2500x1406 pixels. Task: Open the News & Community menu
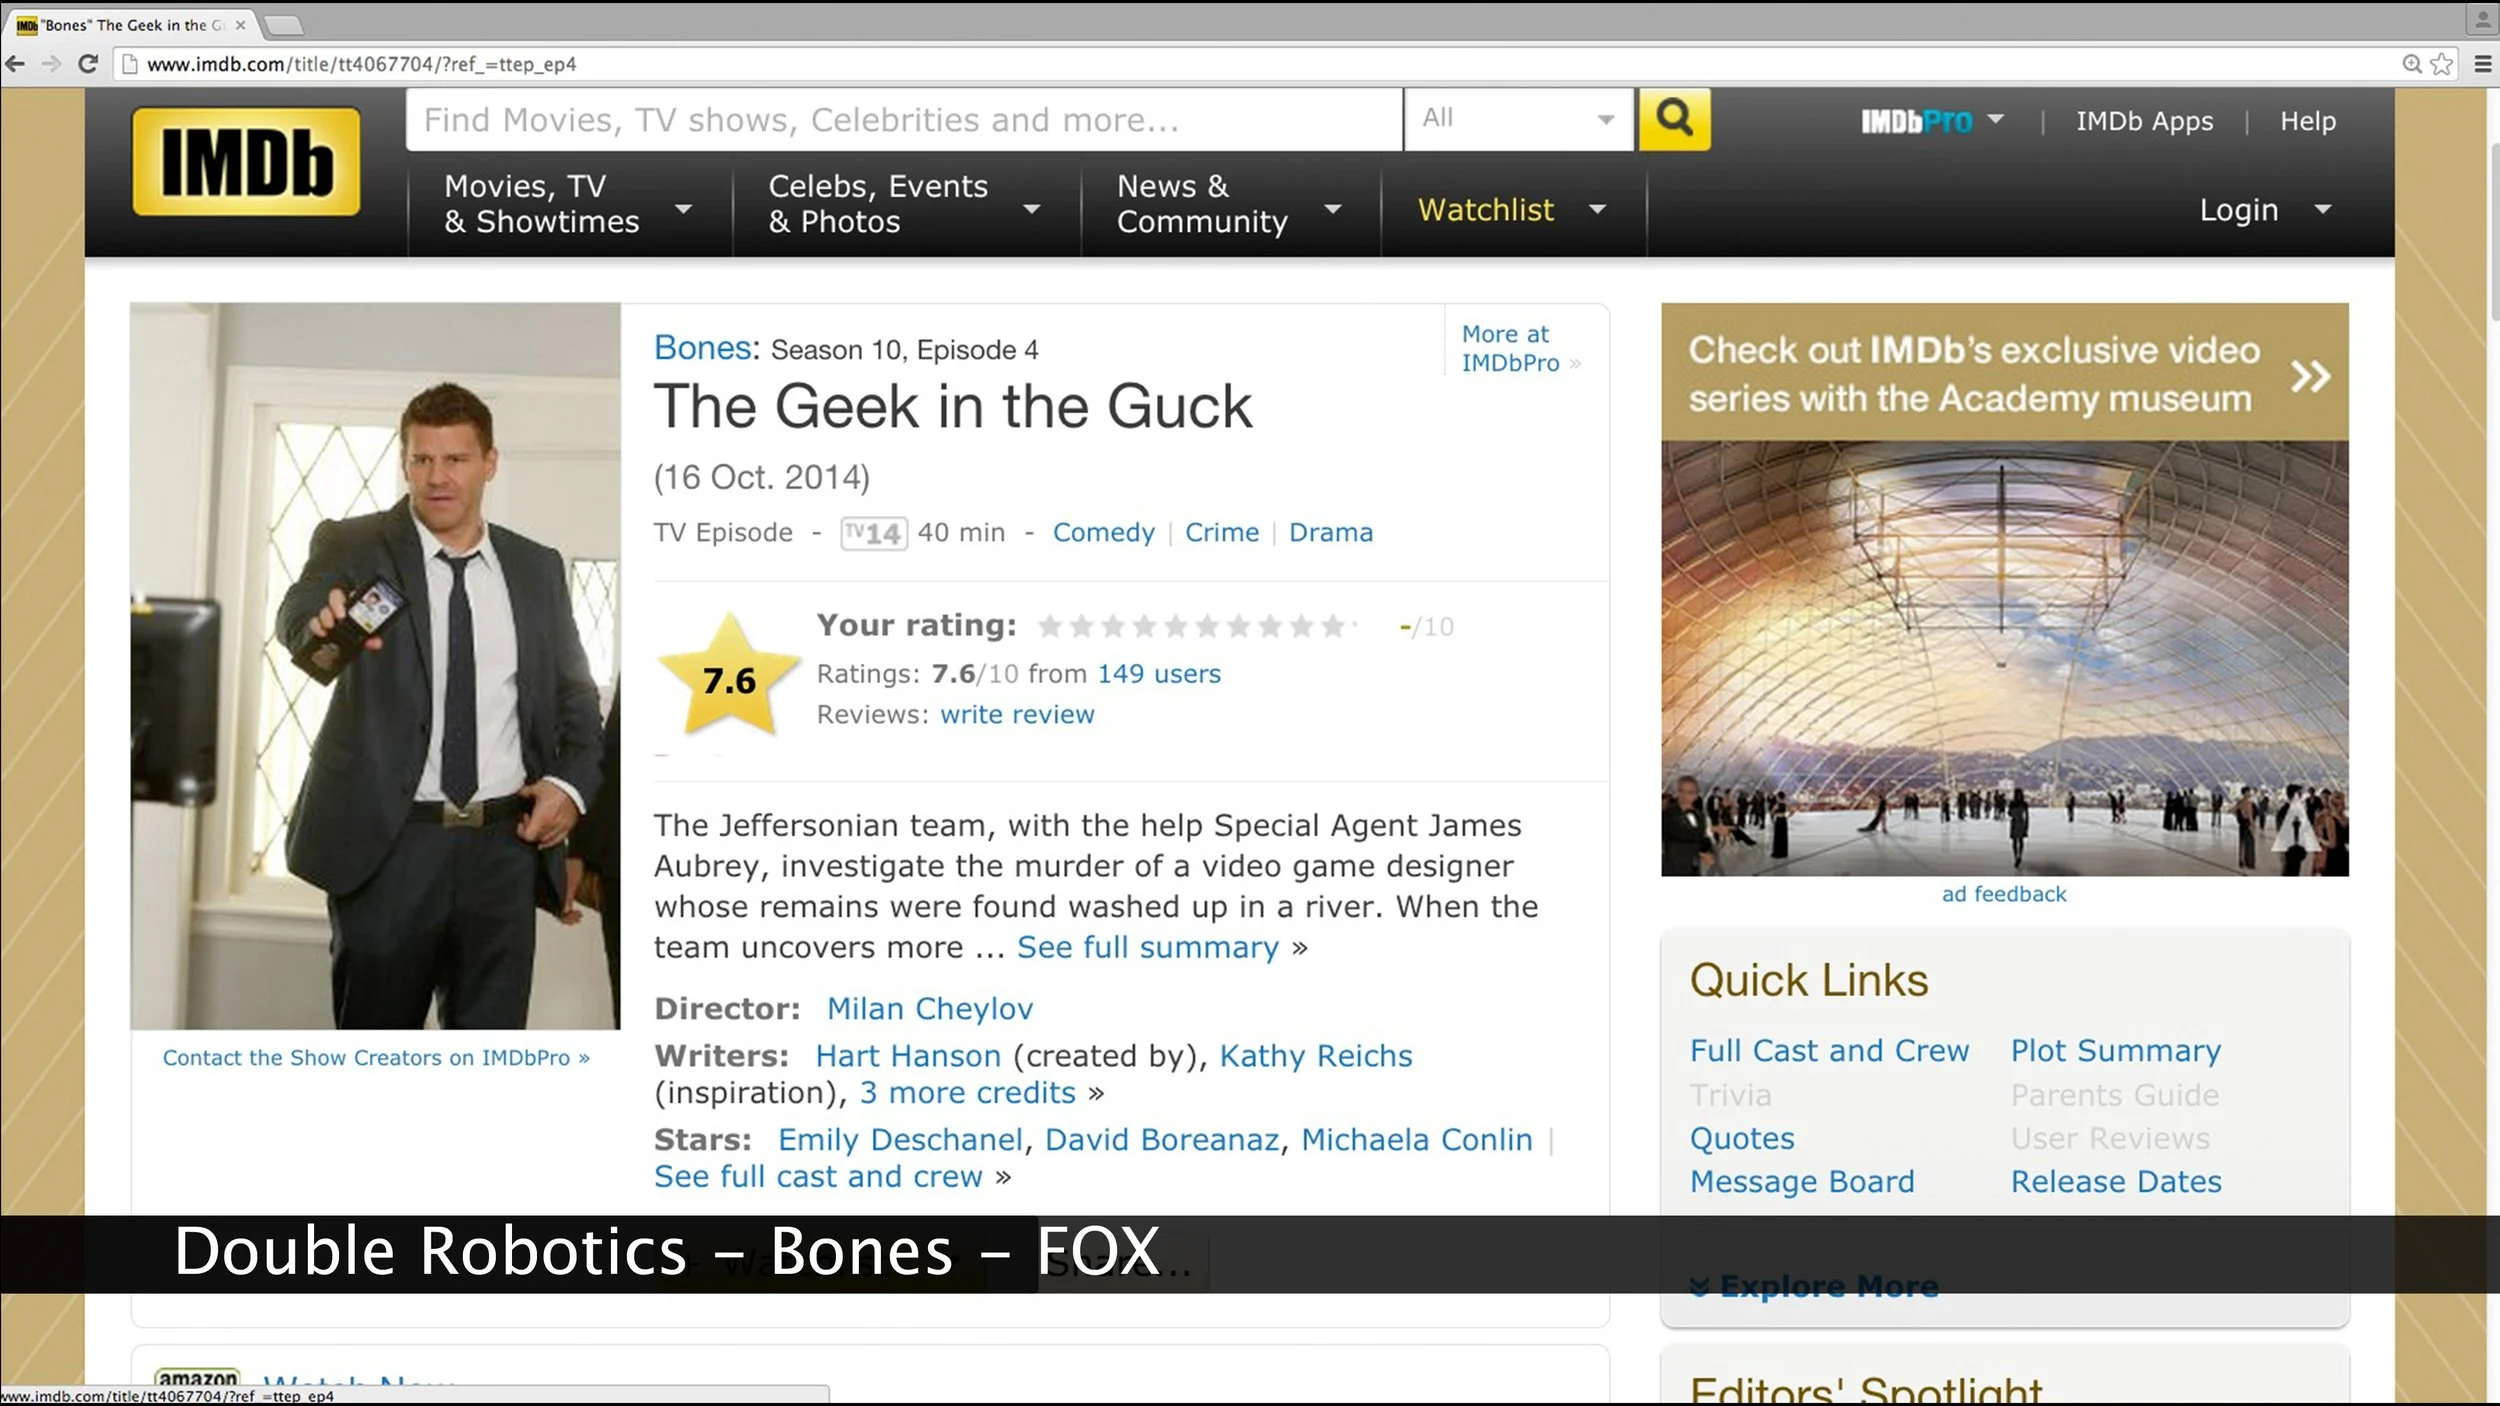1334,209
